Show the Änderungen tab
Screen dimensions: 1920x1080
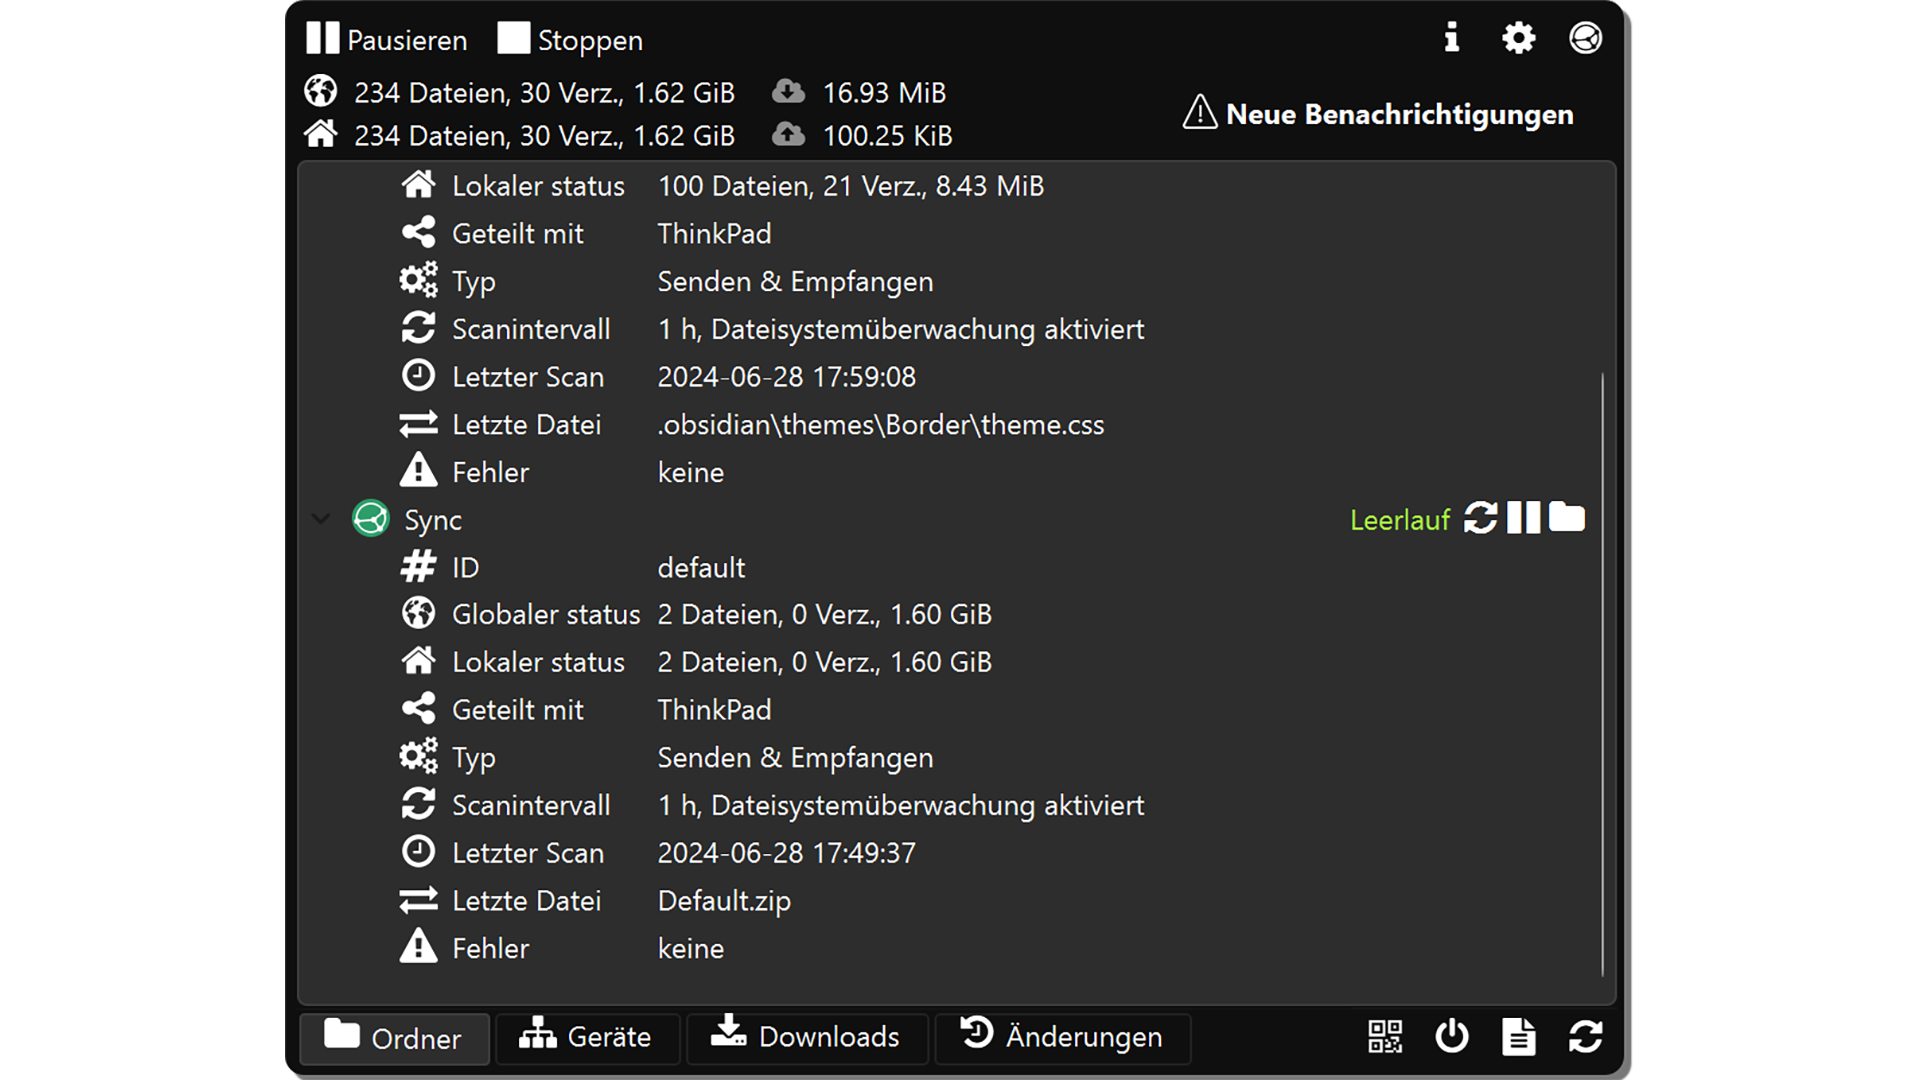point(1062,1037)
